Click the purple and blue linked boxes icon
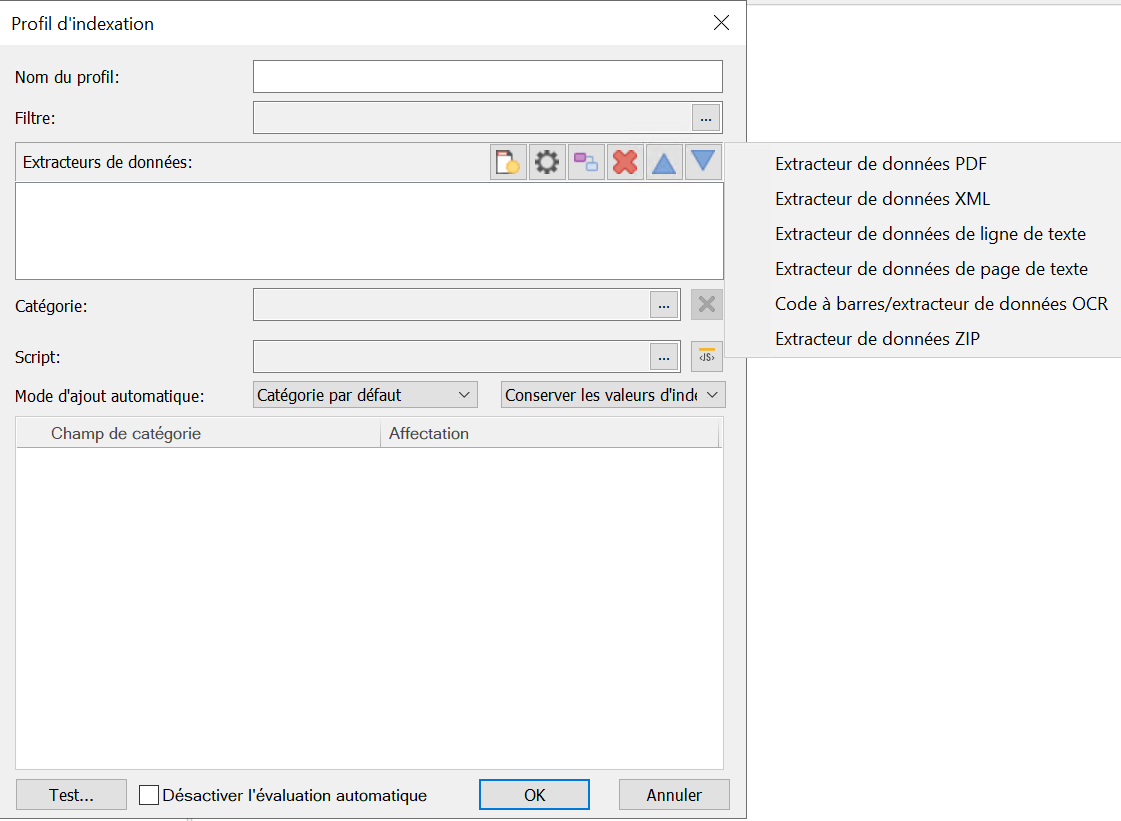This screenshot has height=821, width=1121. [586, 162]
